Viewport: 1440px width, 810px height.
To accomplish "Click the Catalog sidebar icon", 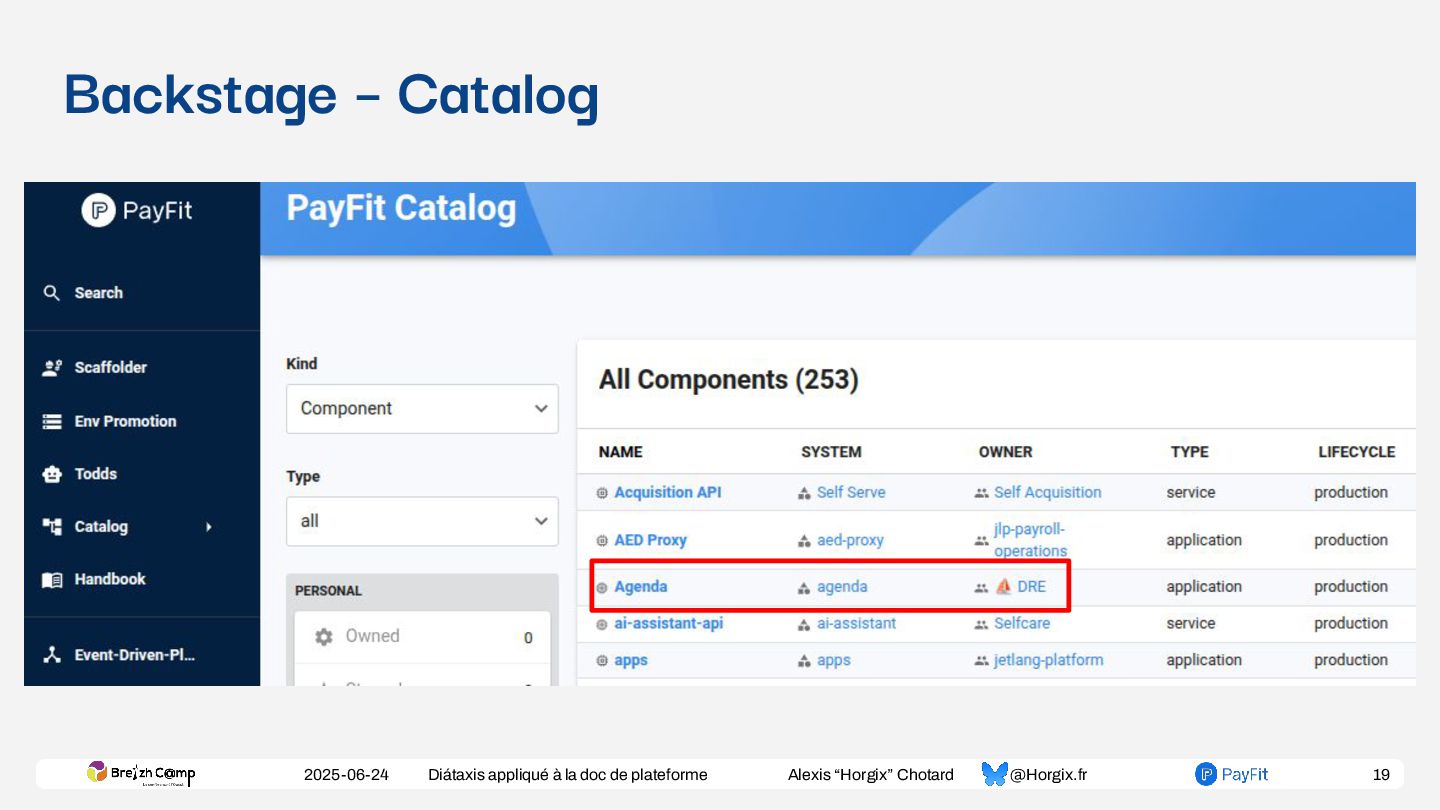I will (x=52, y=526).
